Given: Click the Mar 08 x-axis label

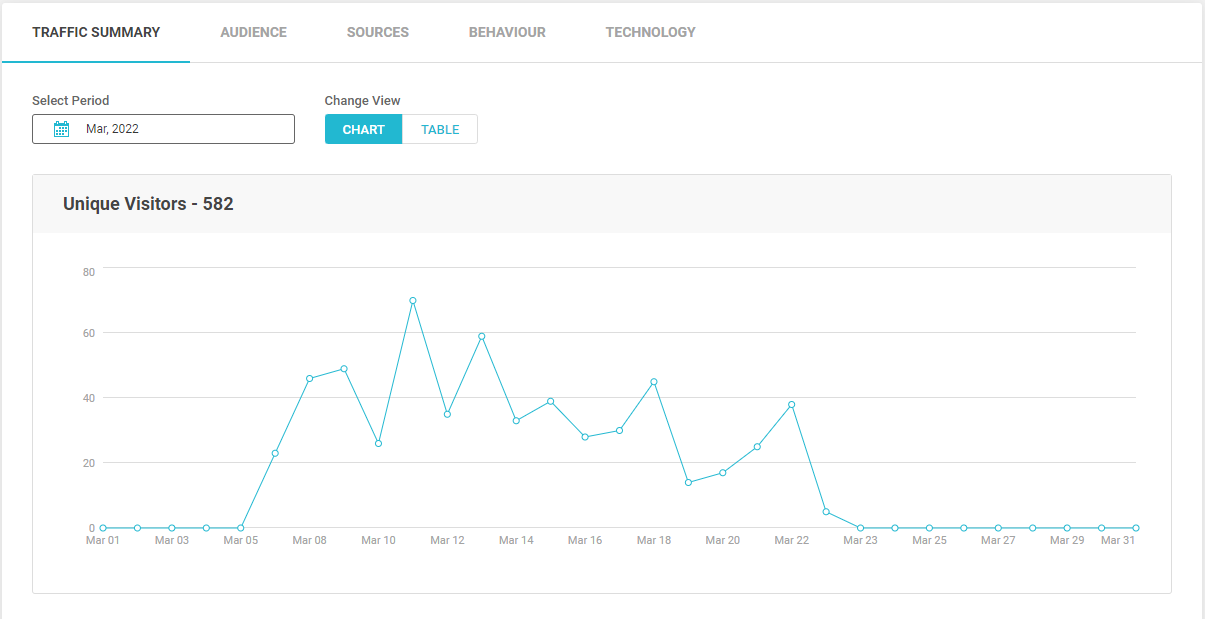Looking at the screenshot, I should pos(310,541).
